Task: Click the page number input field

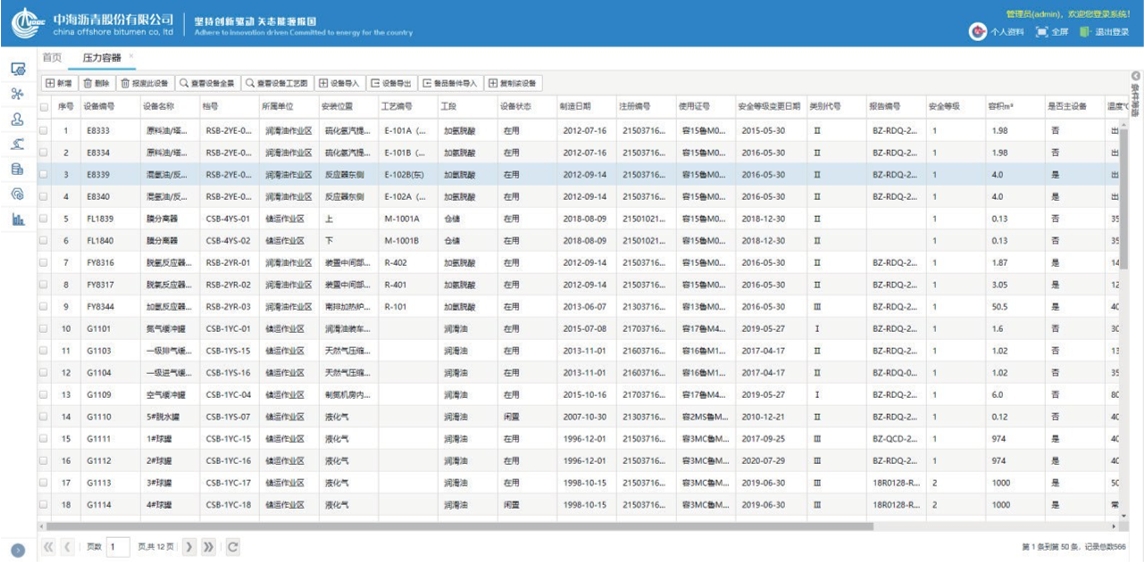Action: tap(117, 547)
